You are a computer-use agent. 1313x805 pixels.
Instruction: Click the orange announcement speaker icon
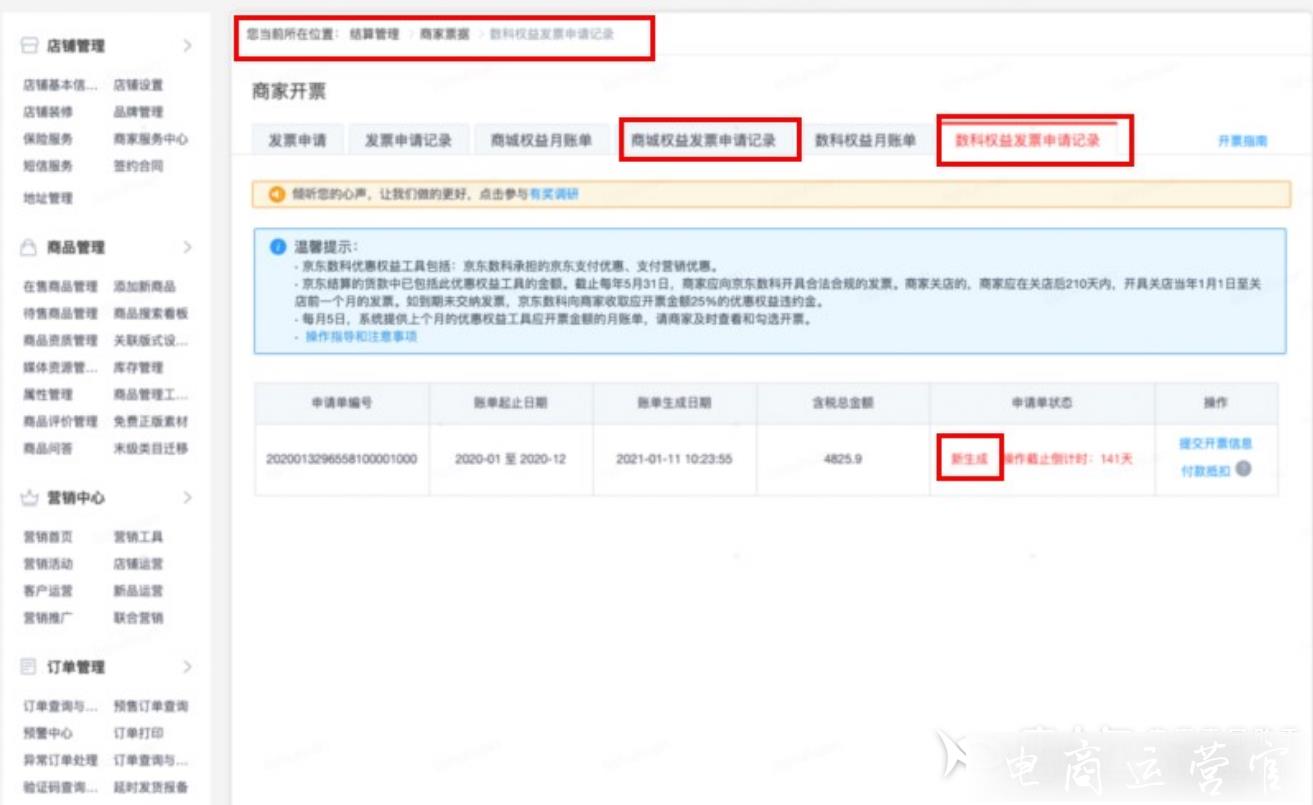pyautogui.click(x=277, y=194)
